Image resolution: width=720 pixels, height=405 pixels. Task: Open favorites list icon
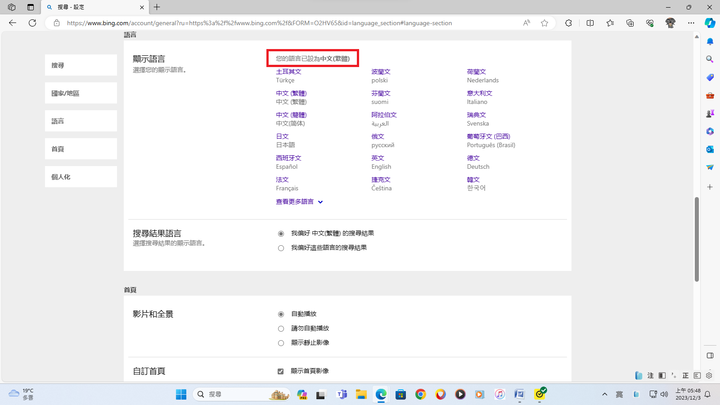[x=610, y=23]
